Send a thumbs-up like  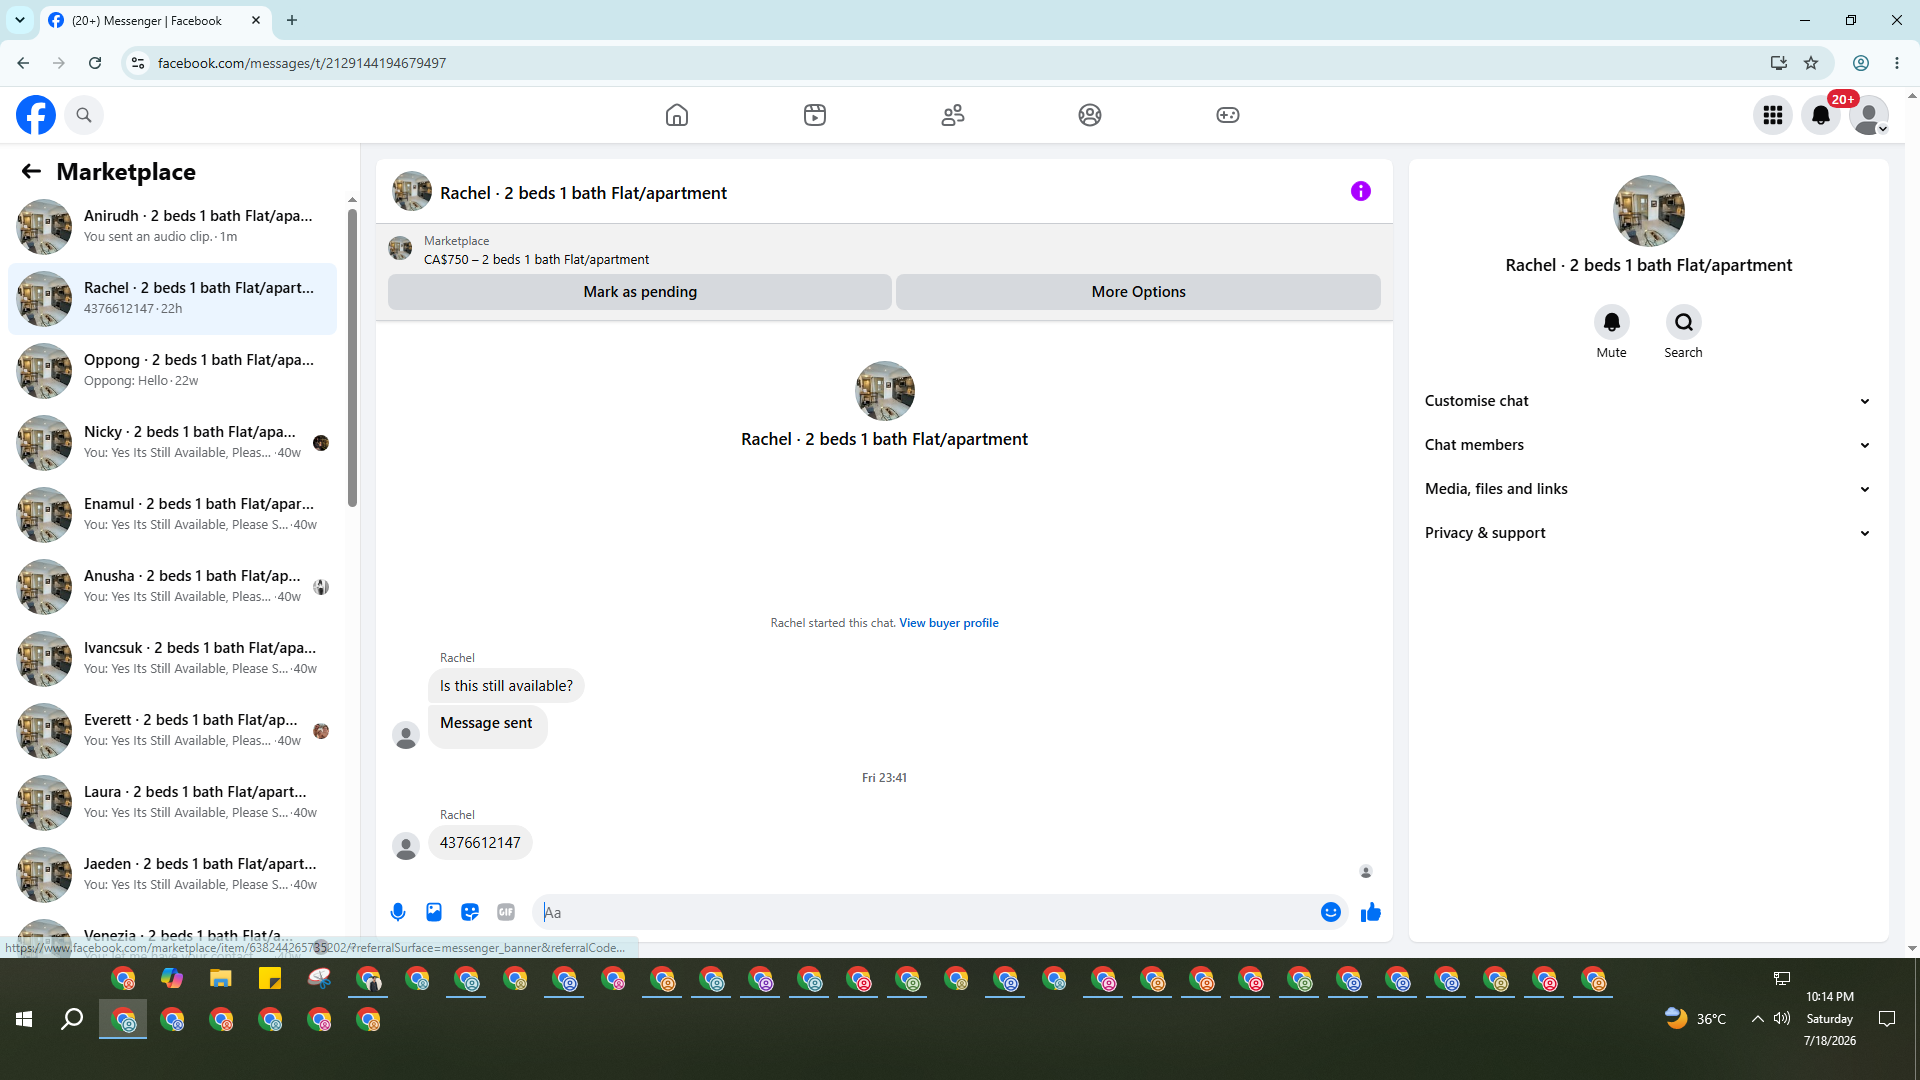click(1371, 912)
